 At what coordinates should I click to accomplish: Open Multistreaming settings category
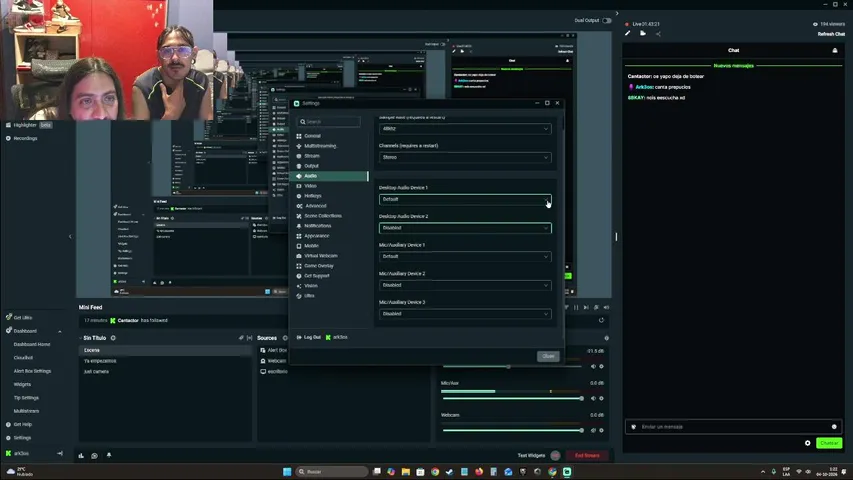point(319,146)
